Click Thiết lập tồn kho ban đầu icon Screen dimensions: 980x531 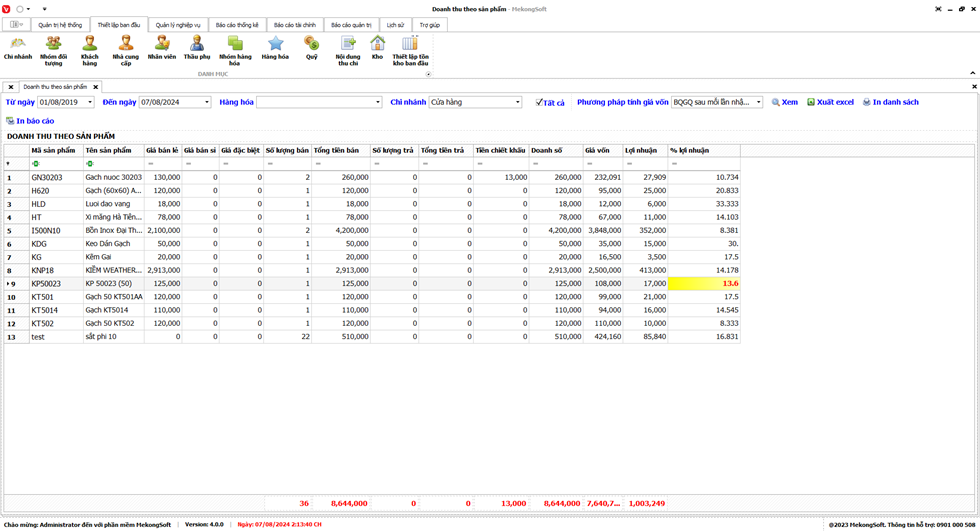(410, 48)
